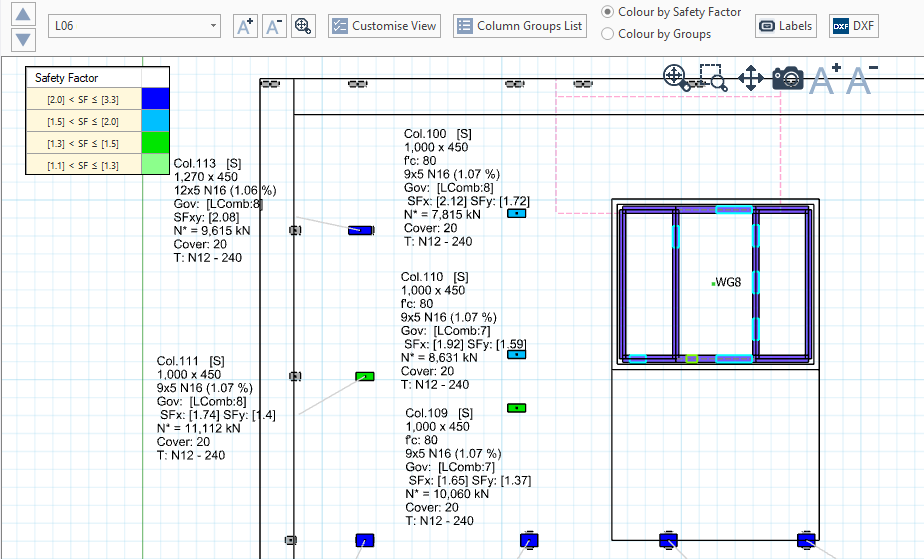924x559 pixels.
Task: Decrease text size in toolbar
Action: point(274,27)
